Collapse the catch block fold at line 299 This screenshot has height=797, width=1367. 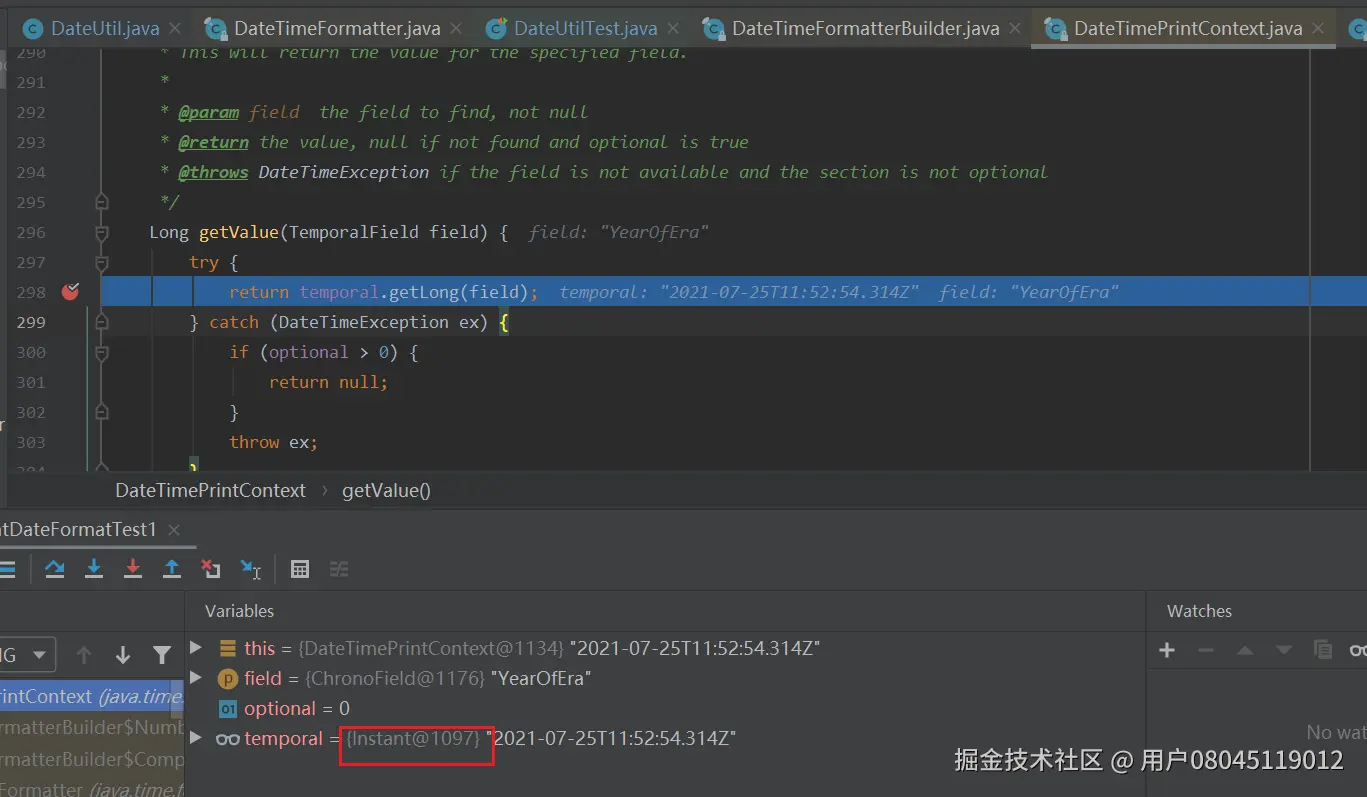point(101,323)
